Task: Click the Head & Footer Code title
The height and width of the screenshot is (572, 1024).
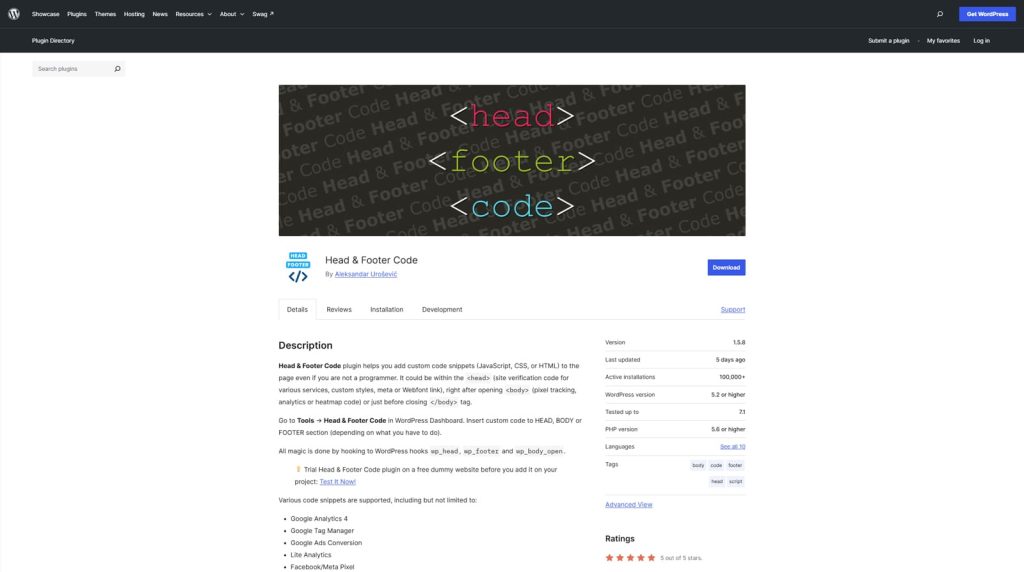Action: pos(371,260)
